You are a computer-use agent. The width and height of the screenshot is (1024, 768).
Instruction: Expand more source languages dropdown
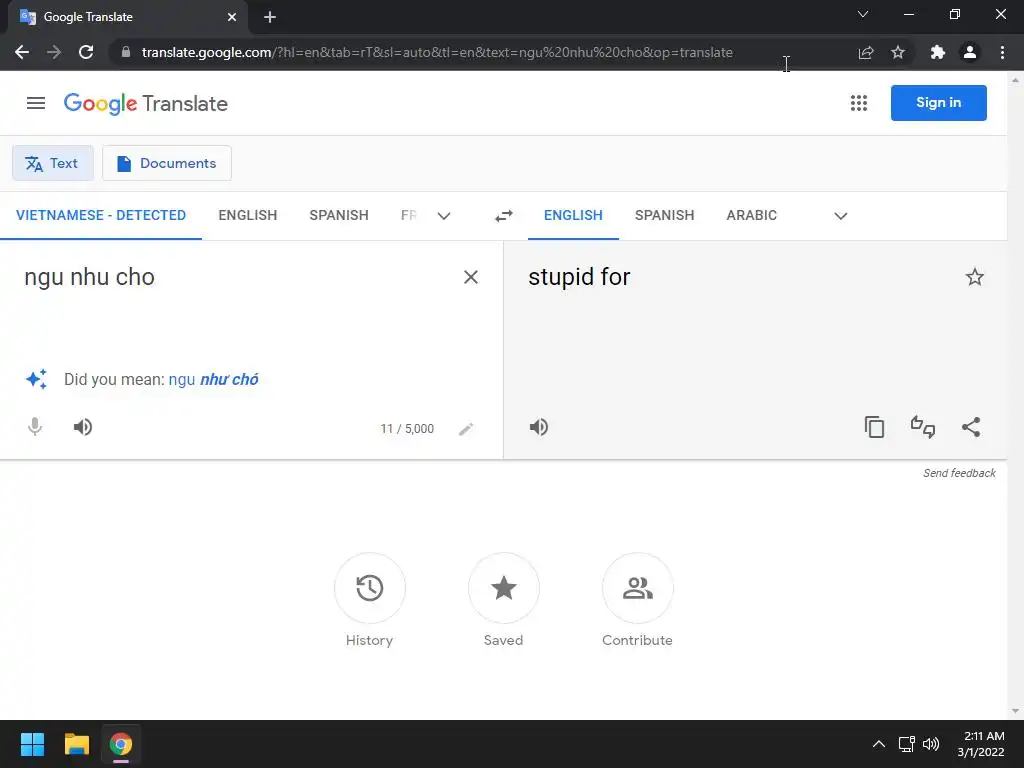pyautogui.click(x=444, y=216)
